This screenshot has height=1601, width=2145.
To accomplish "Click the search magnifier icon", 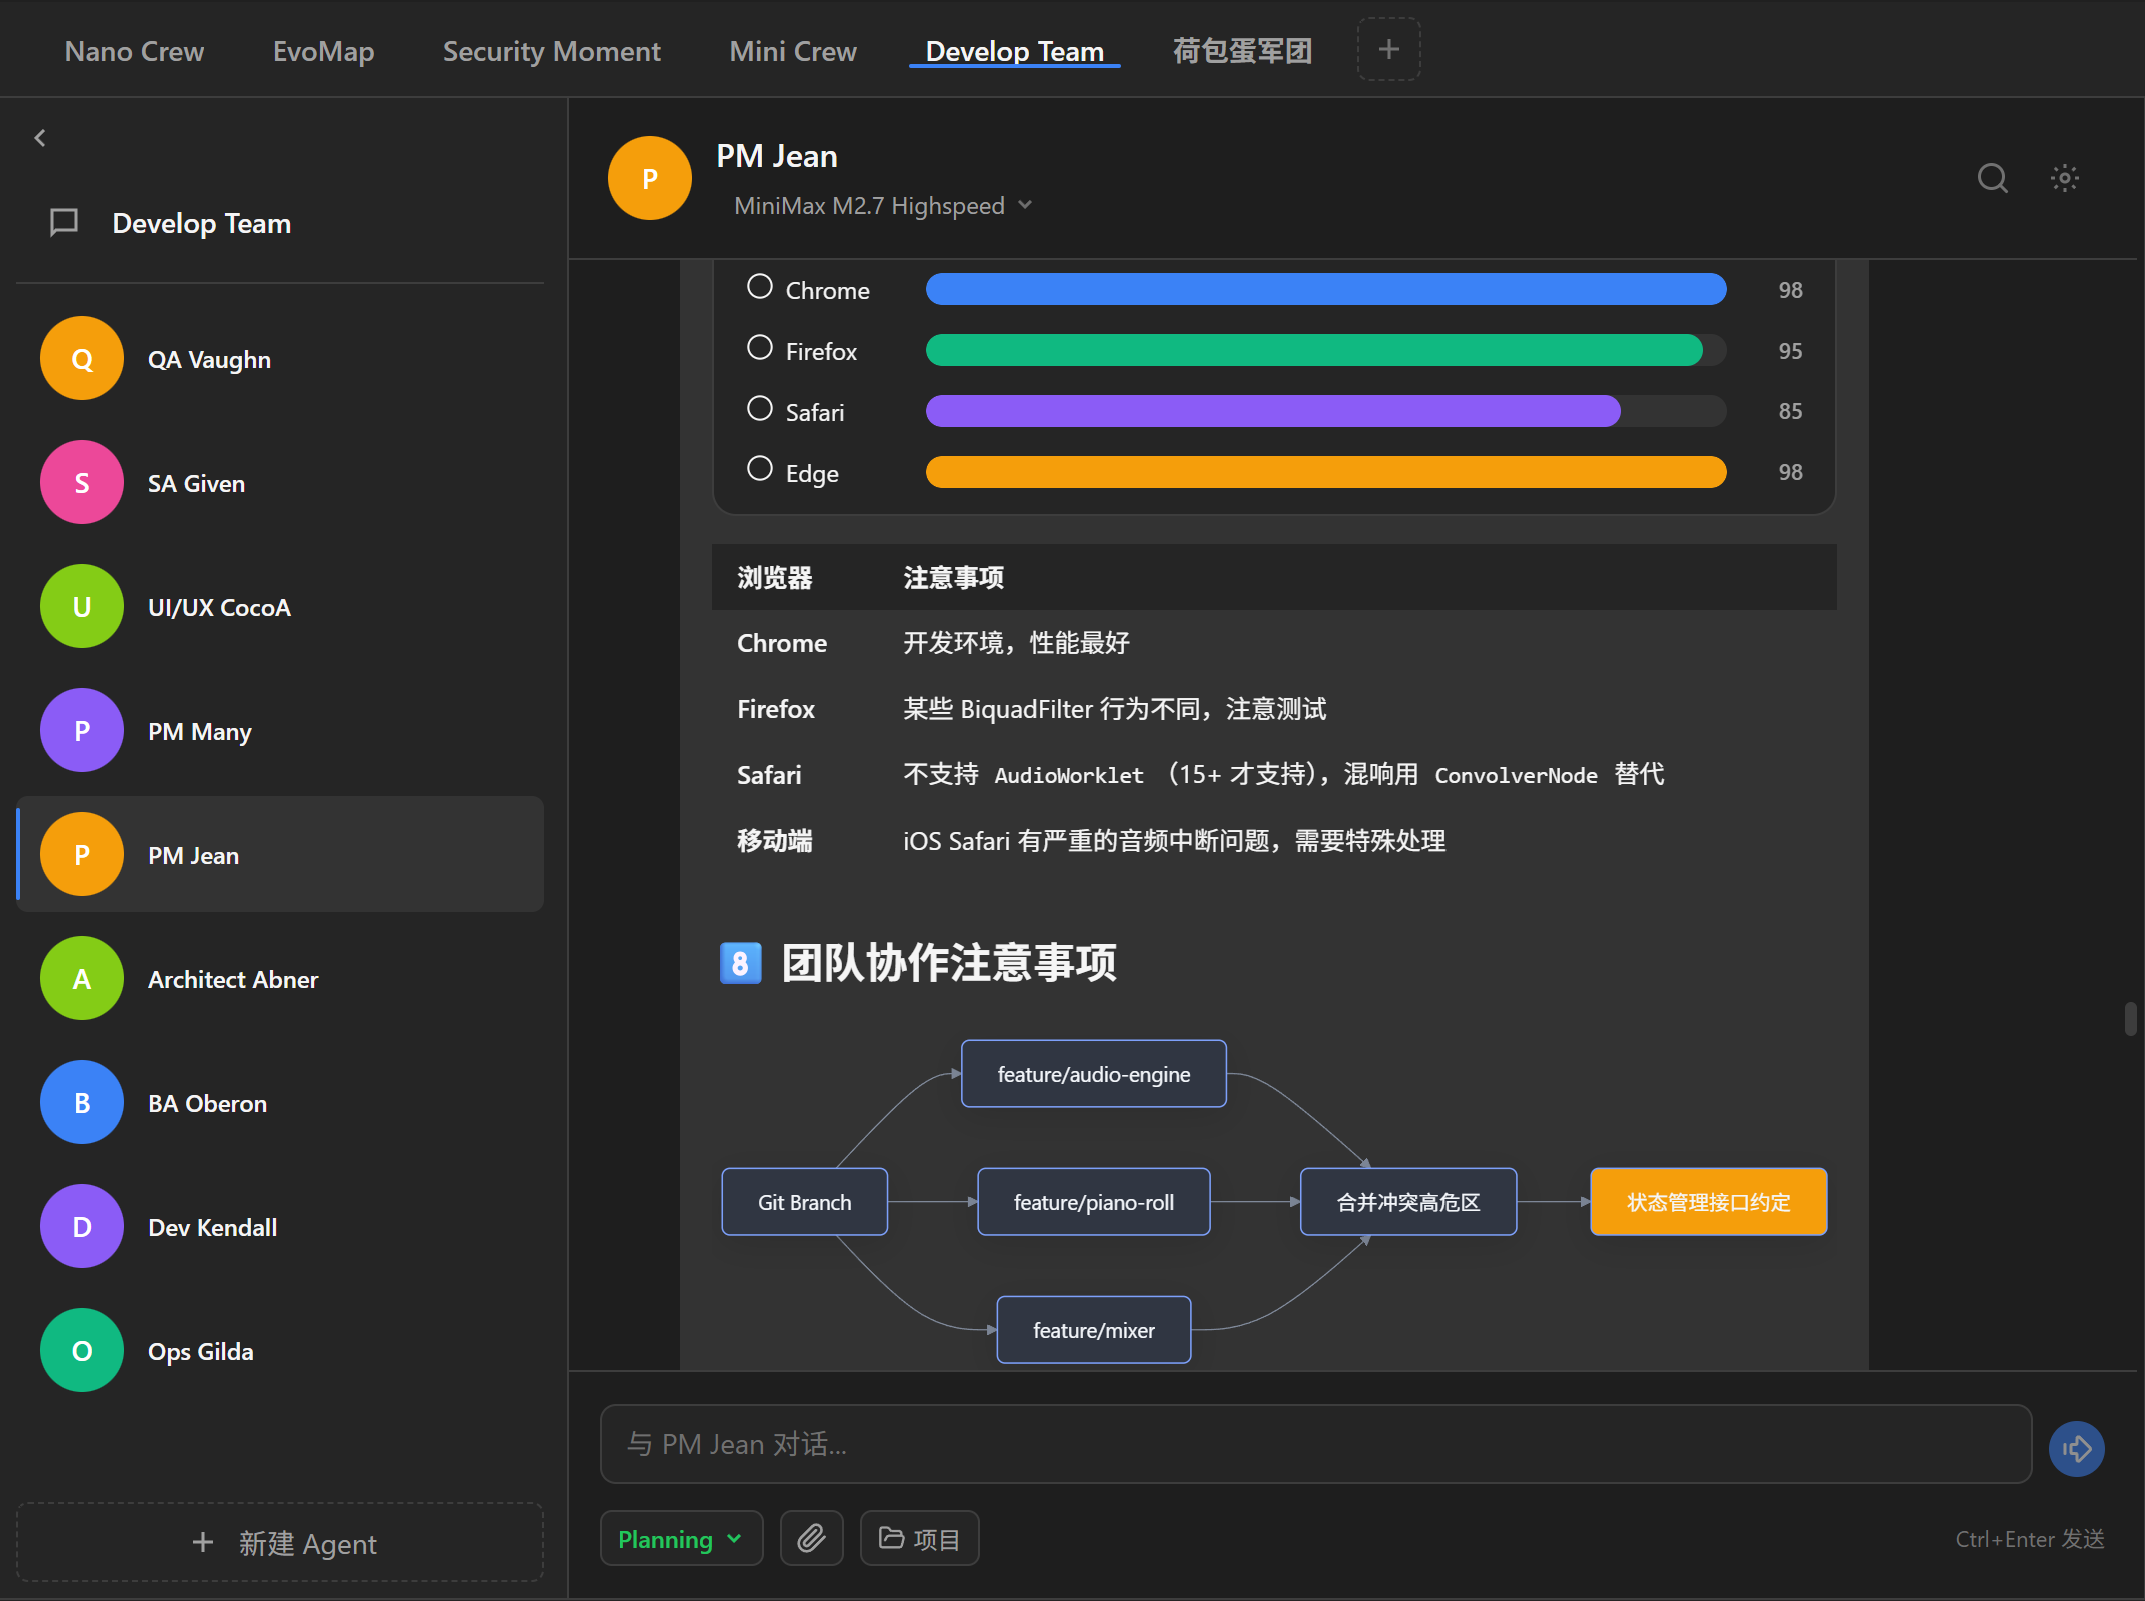I will click(1992, 178).
